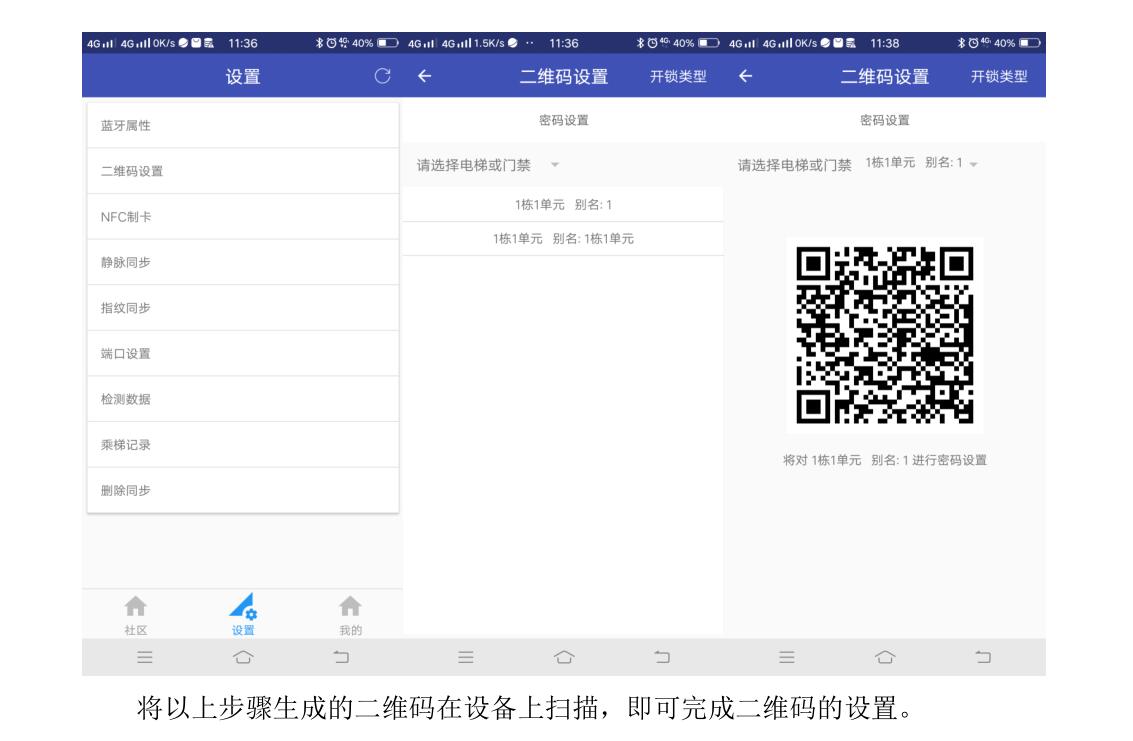
Task: Open 端口设置 entry
Action: [x=243, y=354]
